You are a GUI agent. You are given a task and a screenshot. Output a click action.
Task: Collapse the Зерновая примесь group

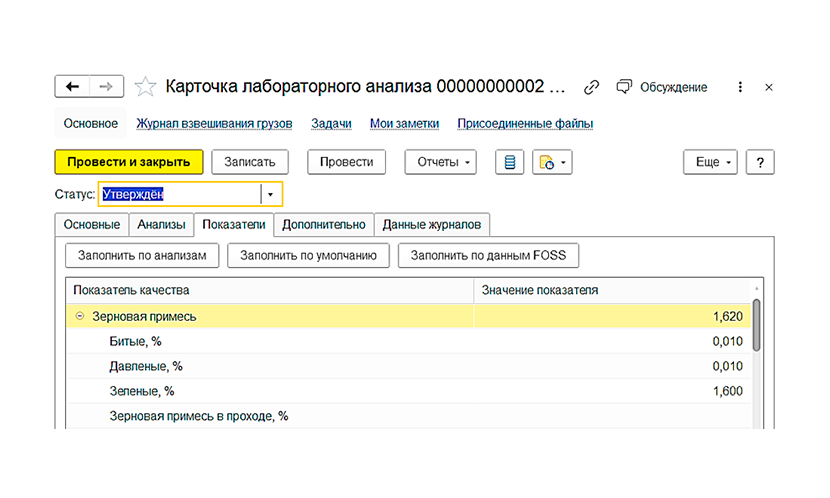coord(80,316)
